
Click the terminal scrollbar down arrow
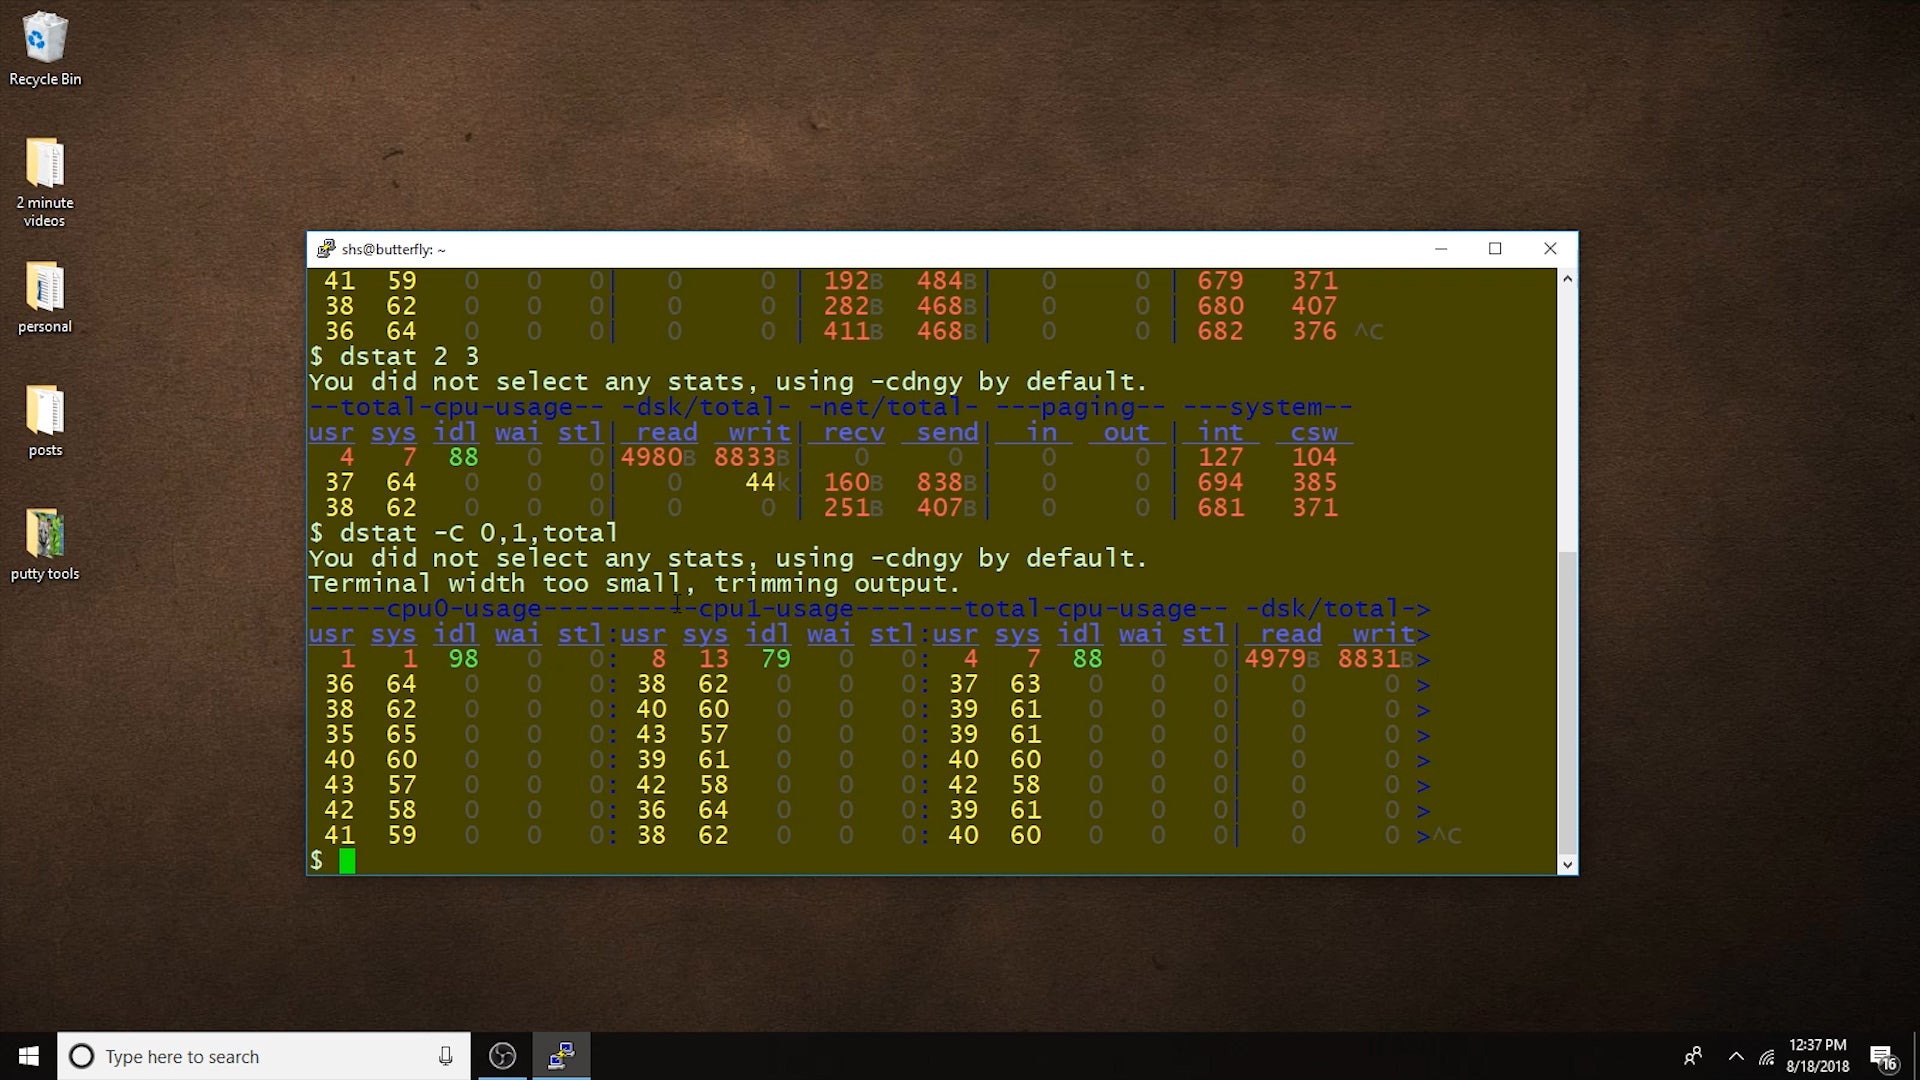pyautogui.click(x=1567, y=865)
